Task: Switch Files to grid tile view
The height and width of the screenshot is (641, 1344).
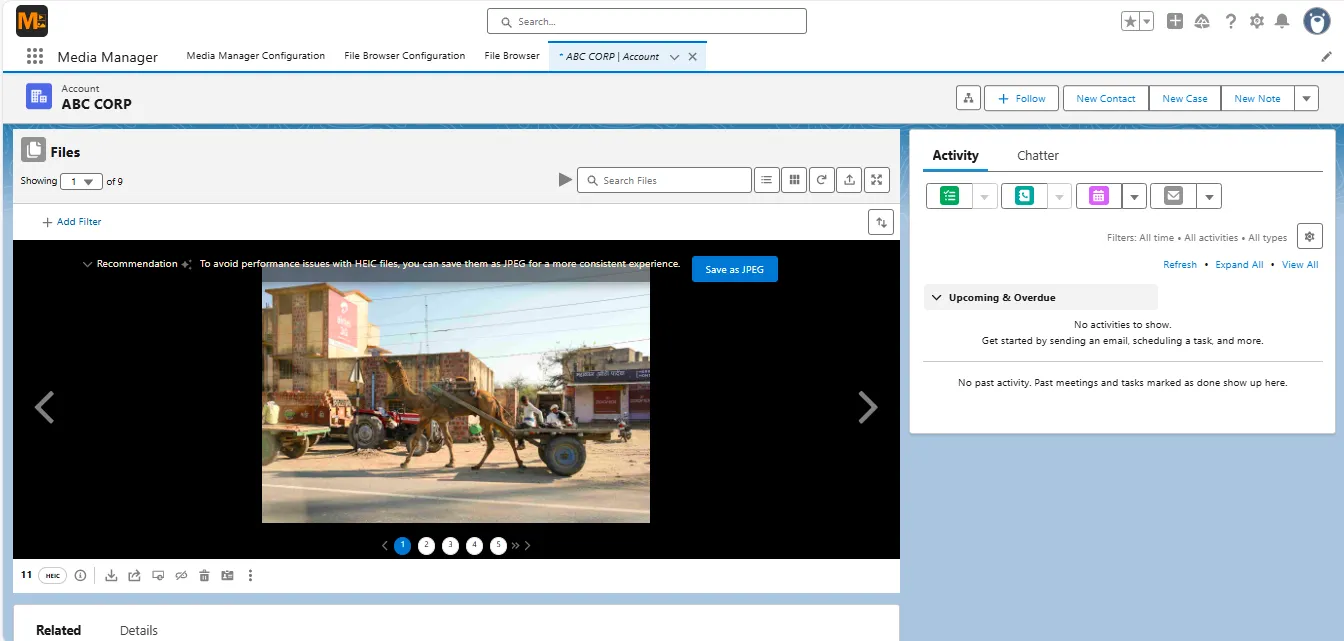Action: tap(794, 180)
